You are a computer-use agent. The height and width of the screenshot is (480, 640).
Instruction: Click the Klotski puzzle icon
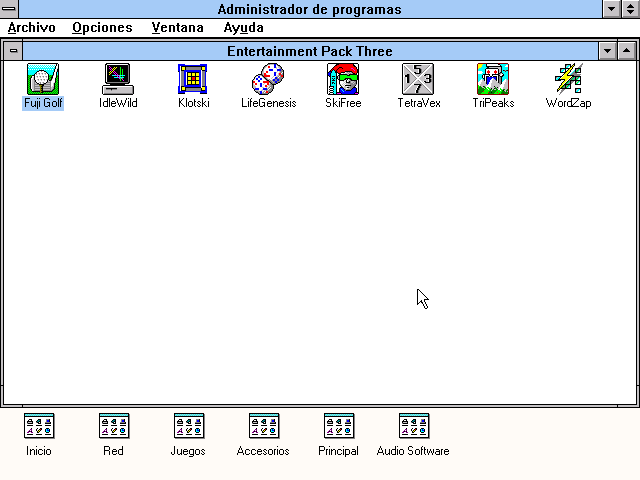click(193, 79)
